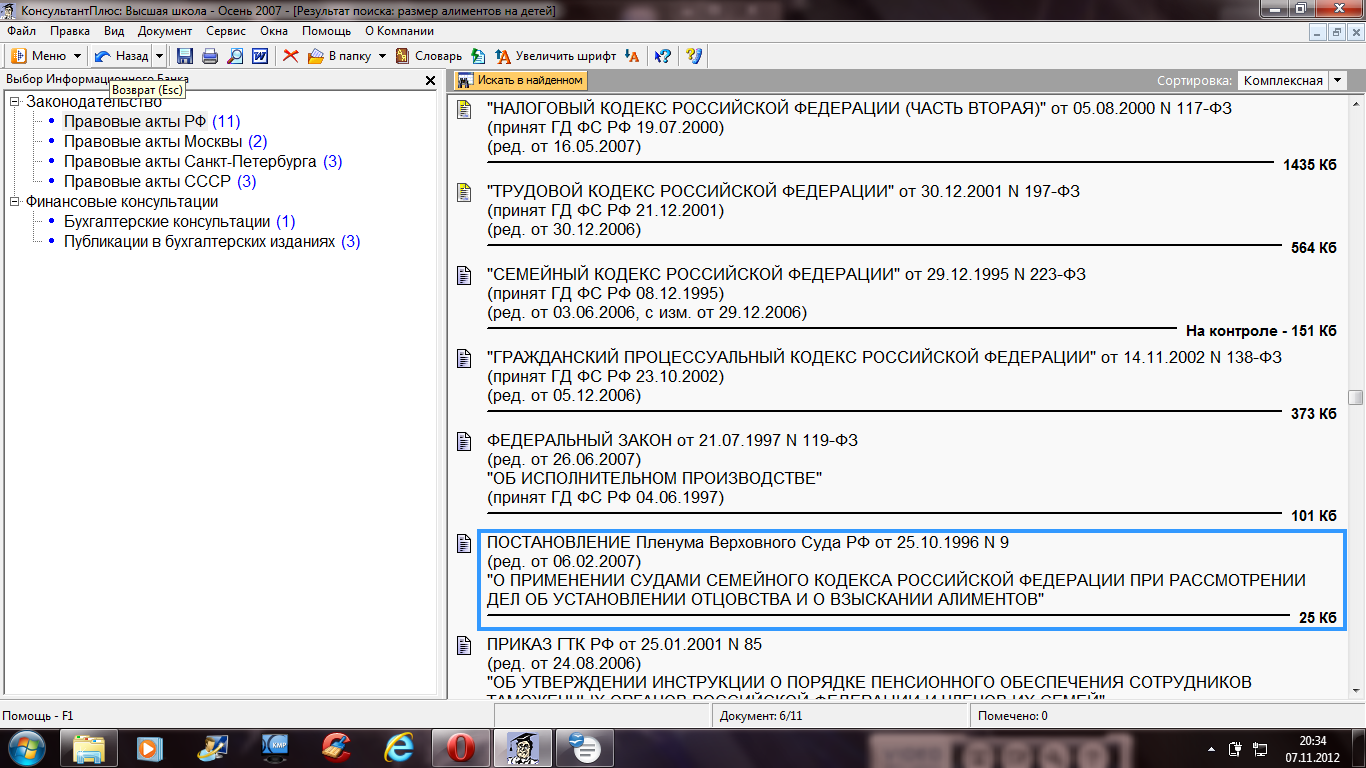Click the Документ: 6/11 status bar entry
The width and height of the screenshot is (1366, 768).
[840, 716]
